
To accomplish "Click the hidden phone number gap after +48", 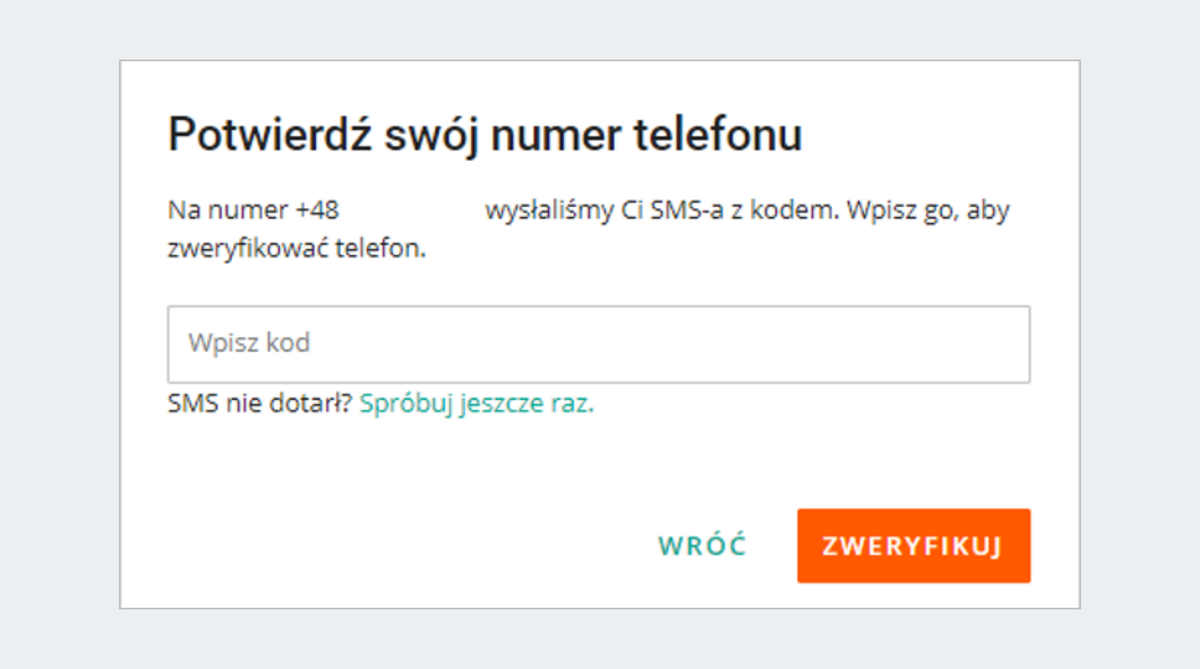I will coord(410,212).
